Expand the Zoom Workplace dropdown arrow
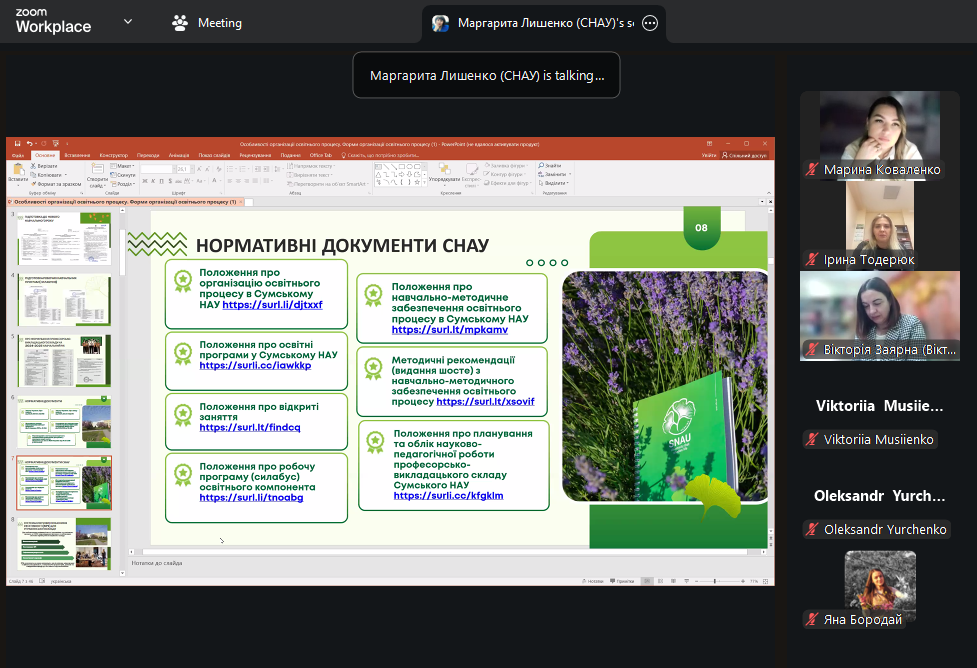The image size is (977, 668). [x=127, y=22]
